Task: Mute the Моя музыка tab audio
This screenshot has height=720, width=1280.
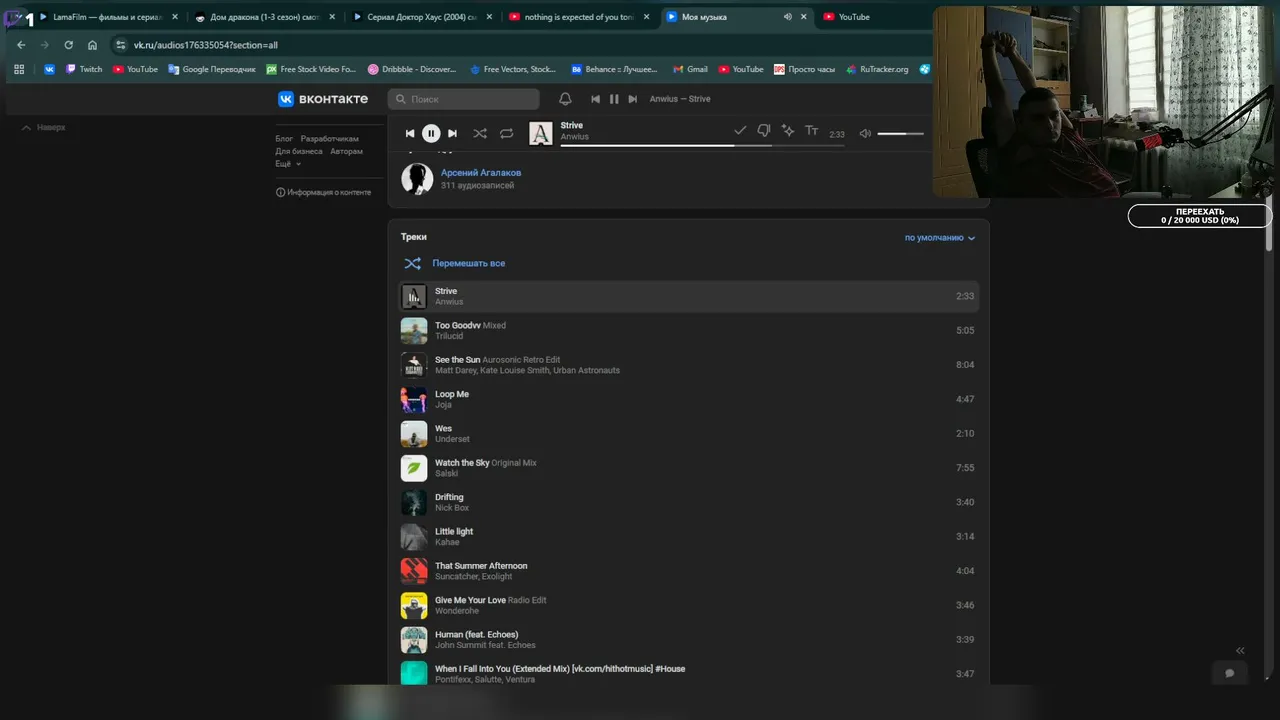Action: (787, 17)
